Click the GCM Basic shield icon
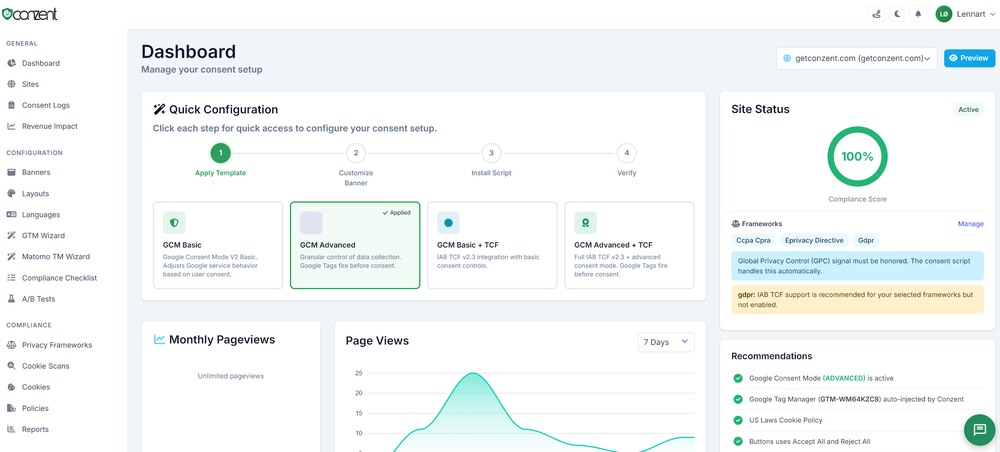Image resolution: width=1000 pixels, height=452 pixels. coord(174,222)
